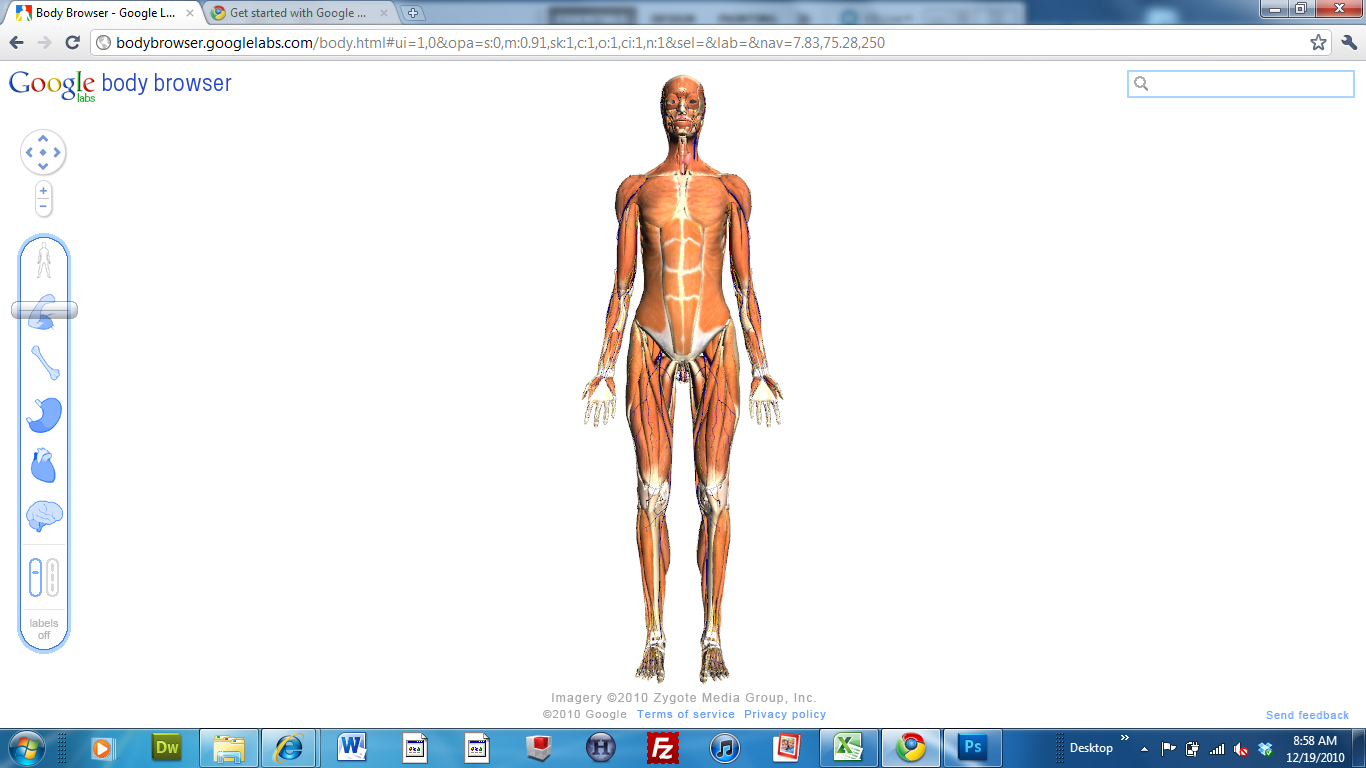Click the zoom in plus button
The image size is (1366, 768).
click(x=43, y=190)
